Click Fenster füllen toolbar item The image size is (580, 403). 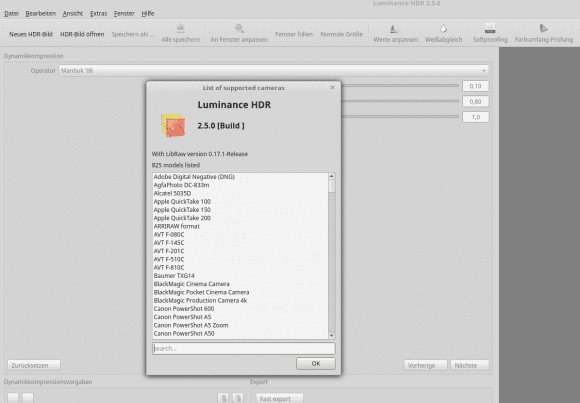pos(294,34)
